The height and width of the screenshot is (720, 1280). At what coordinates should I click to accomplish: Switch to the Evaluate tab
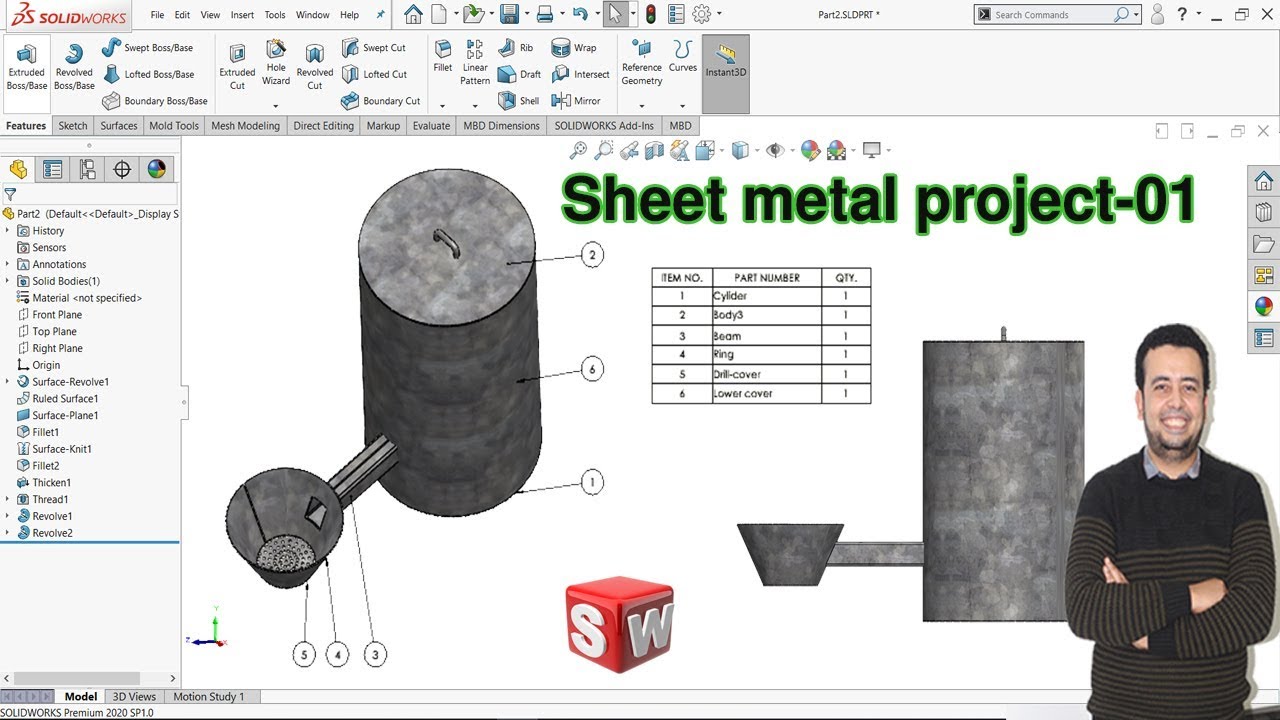[x=431, y=126]
